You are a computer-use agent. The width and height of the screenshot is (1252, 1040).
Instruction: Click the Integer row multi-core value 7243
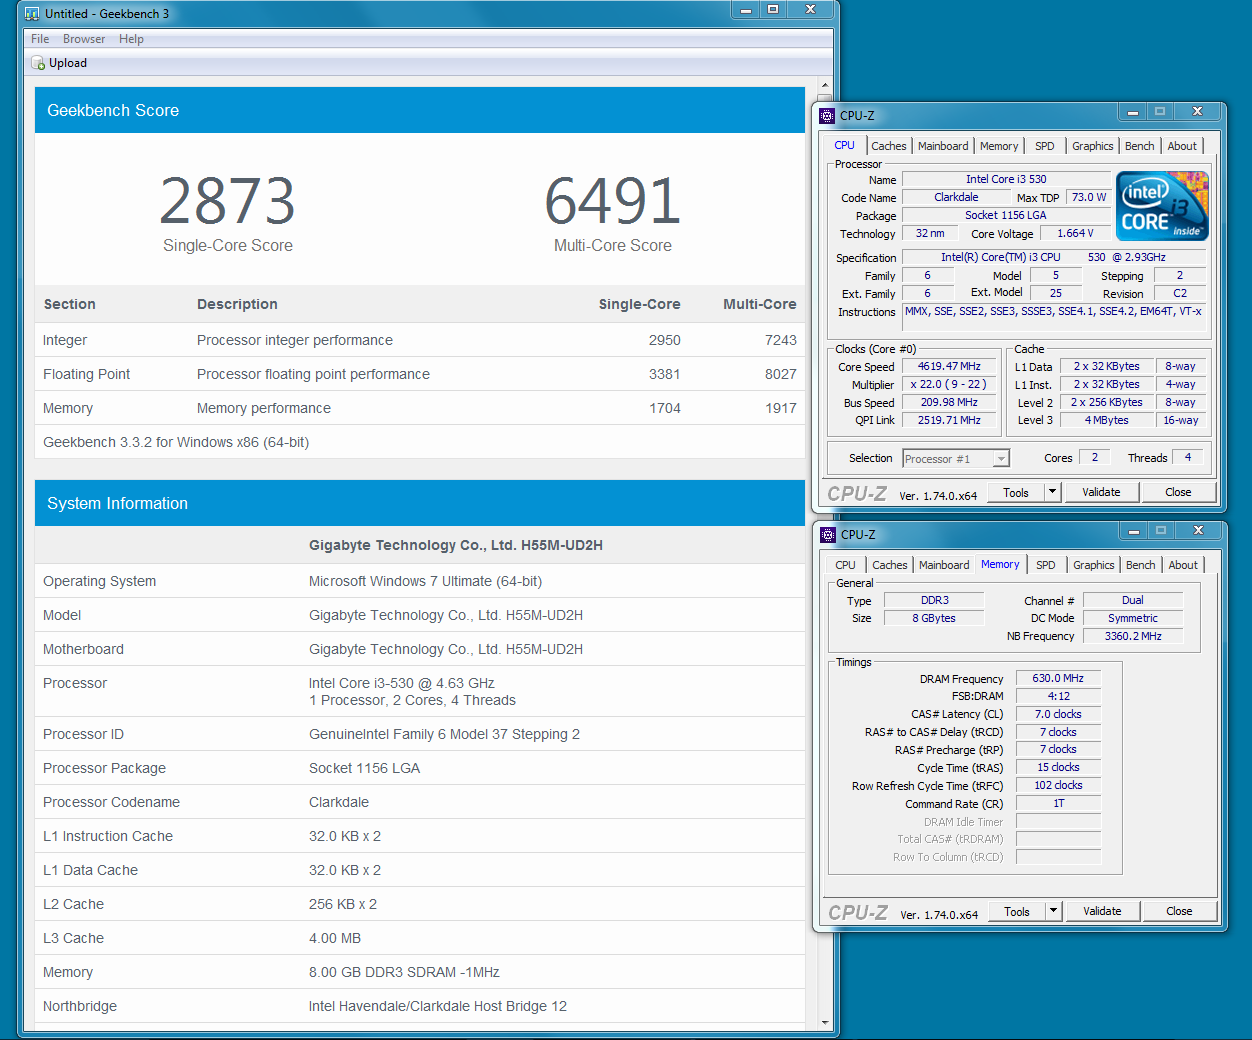point(781,340)
